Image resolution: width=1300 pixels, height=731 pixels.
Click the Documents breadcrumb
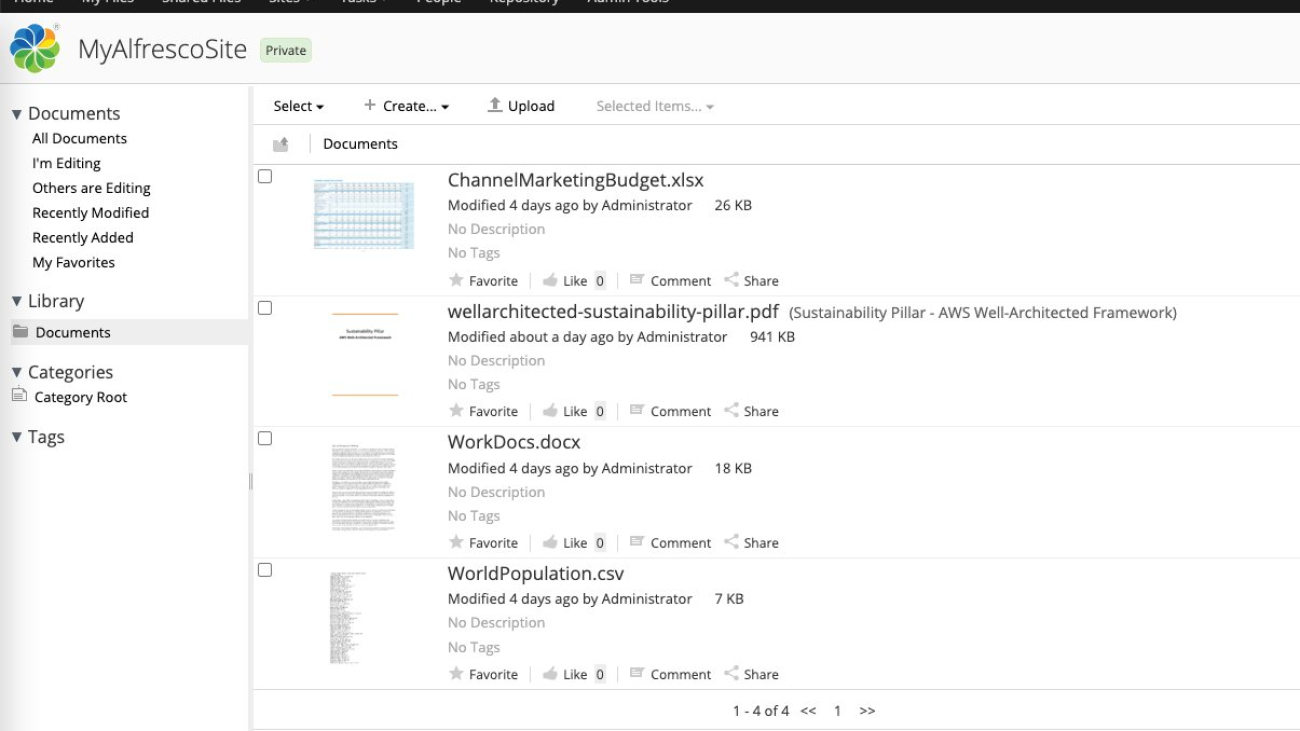coord(360,144)
